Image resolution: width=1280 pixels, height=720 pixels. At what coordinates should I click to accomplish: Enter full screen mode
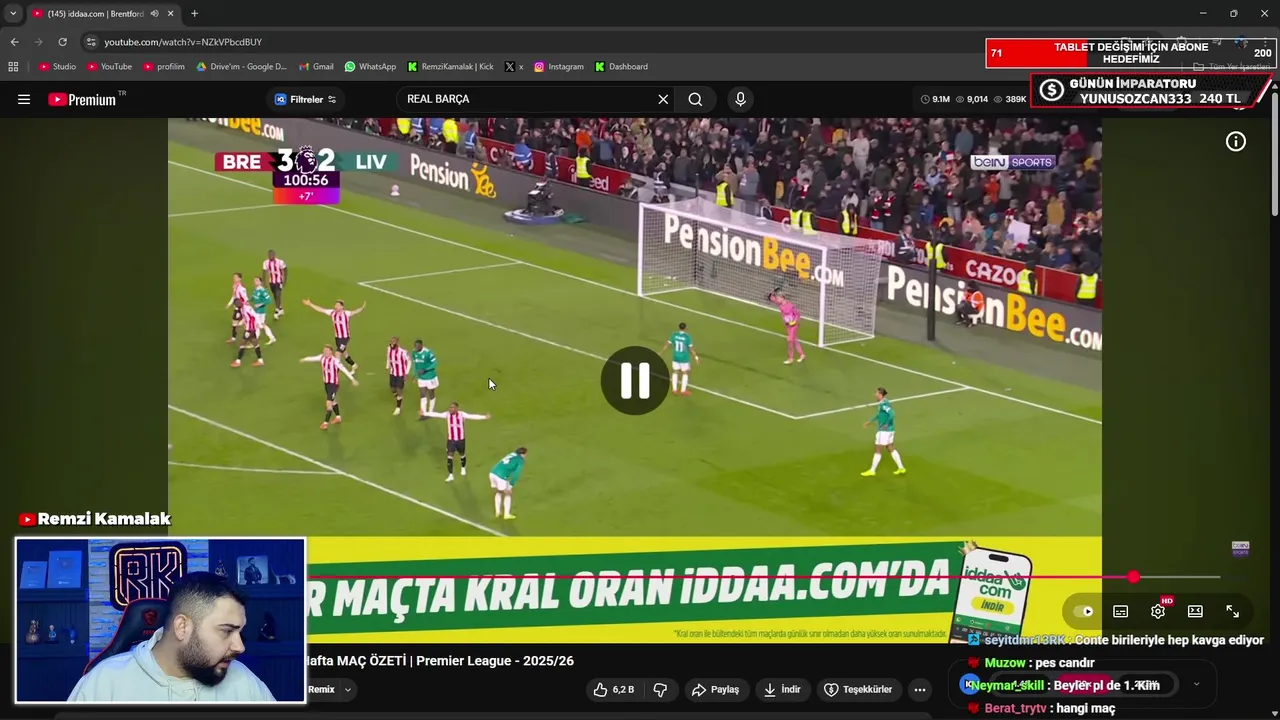tap(1233, 611)
